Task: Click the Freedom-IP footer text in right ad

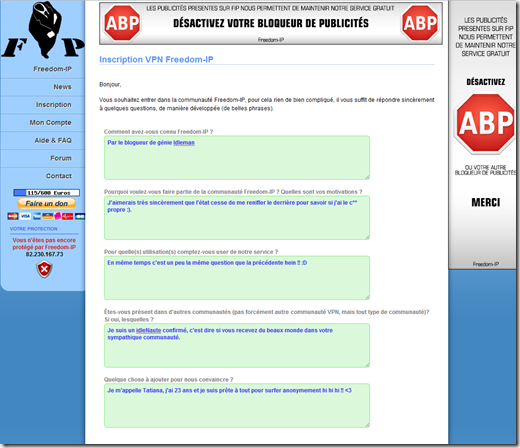Action: pyautogui.click(x=486, y=264)
